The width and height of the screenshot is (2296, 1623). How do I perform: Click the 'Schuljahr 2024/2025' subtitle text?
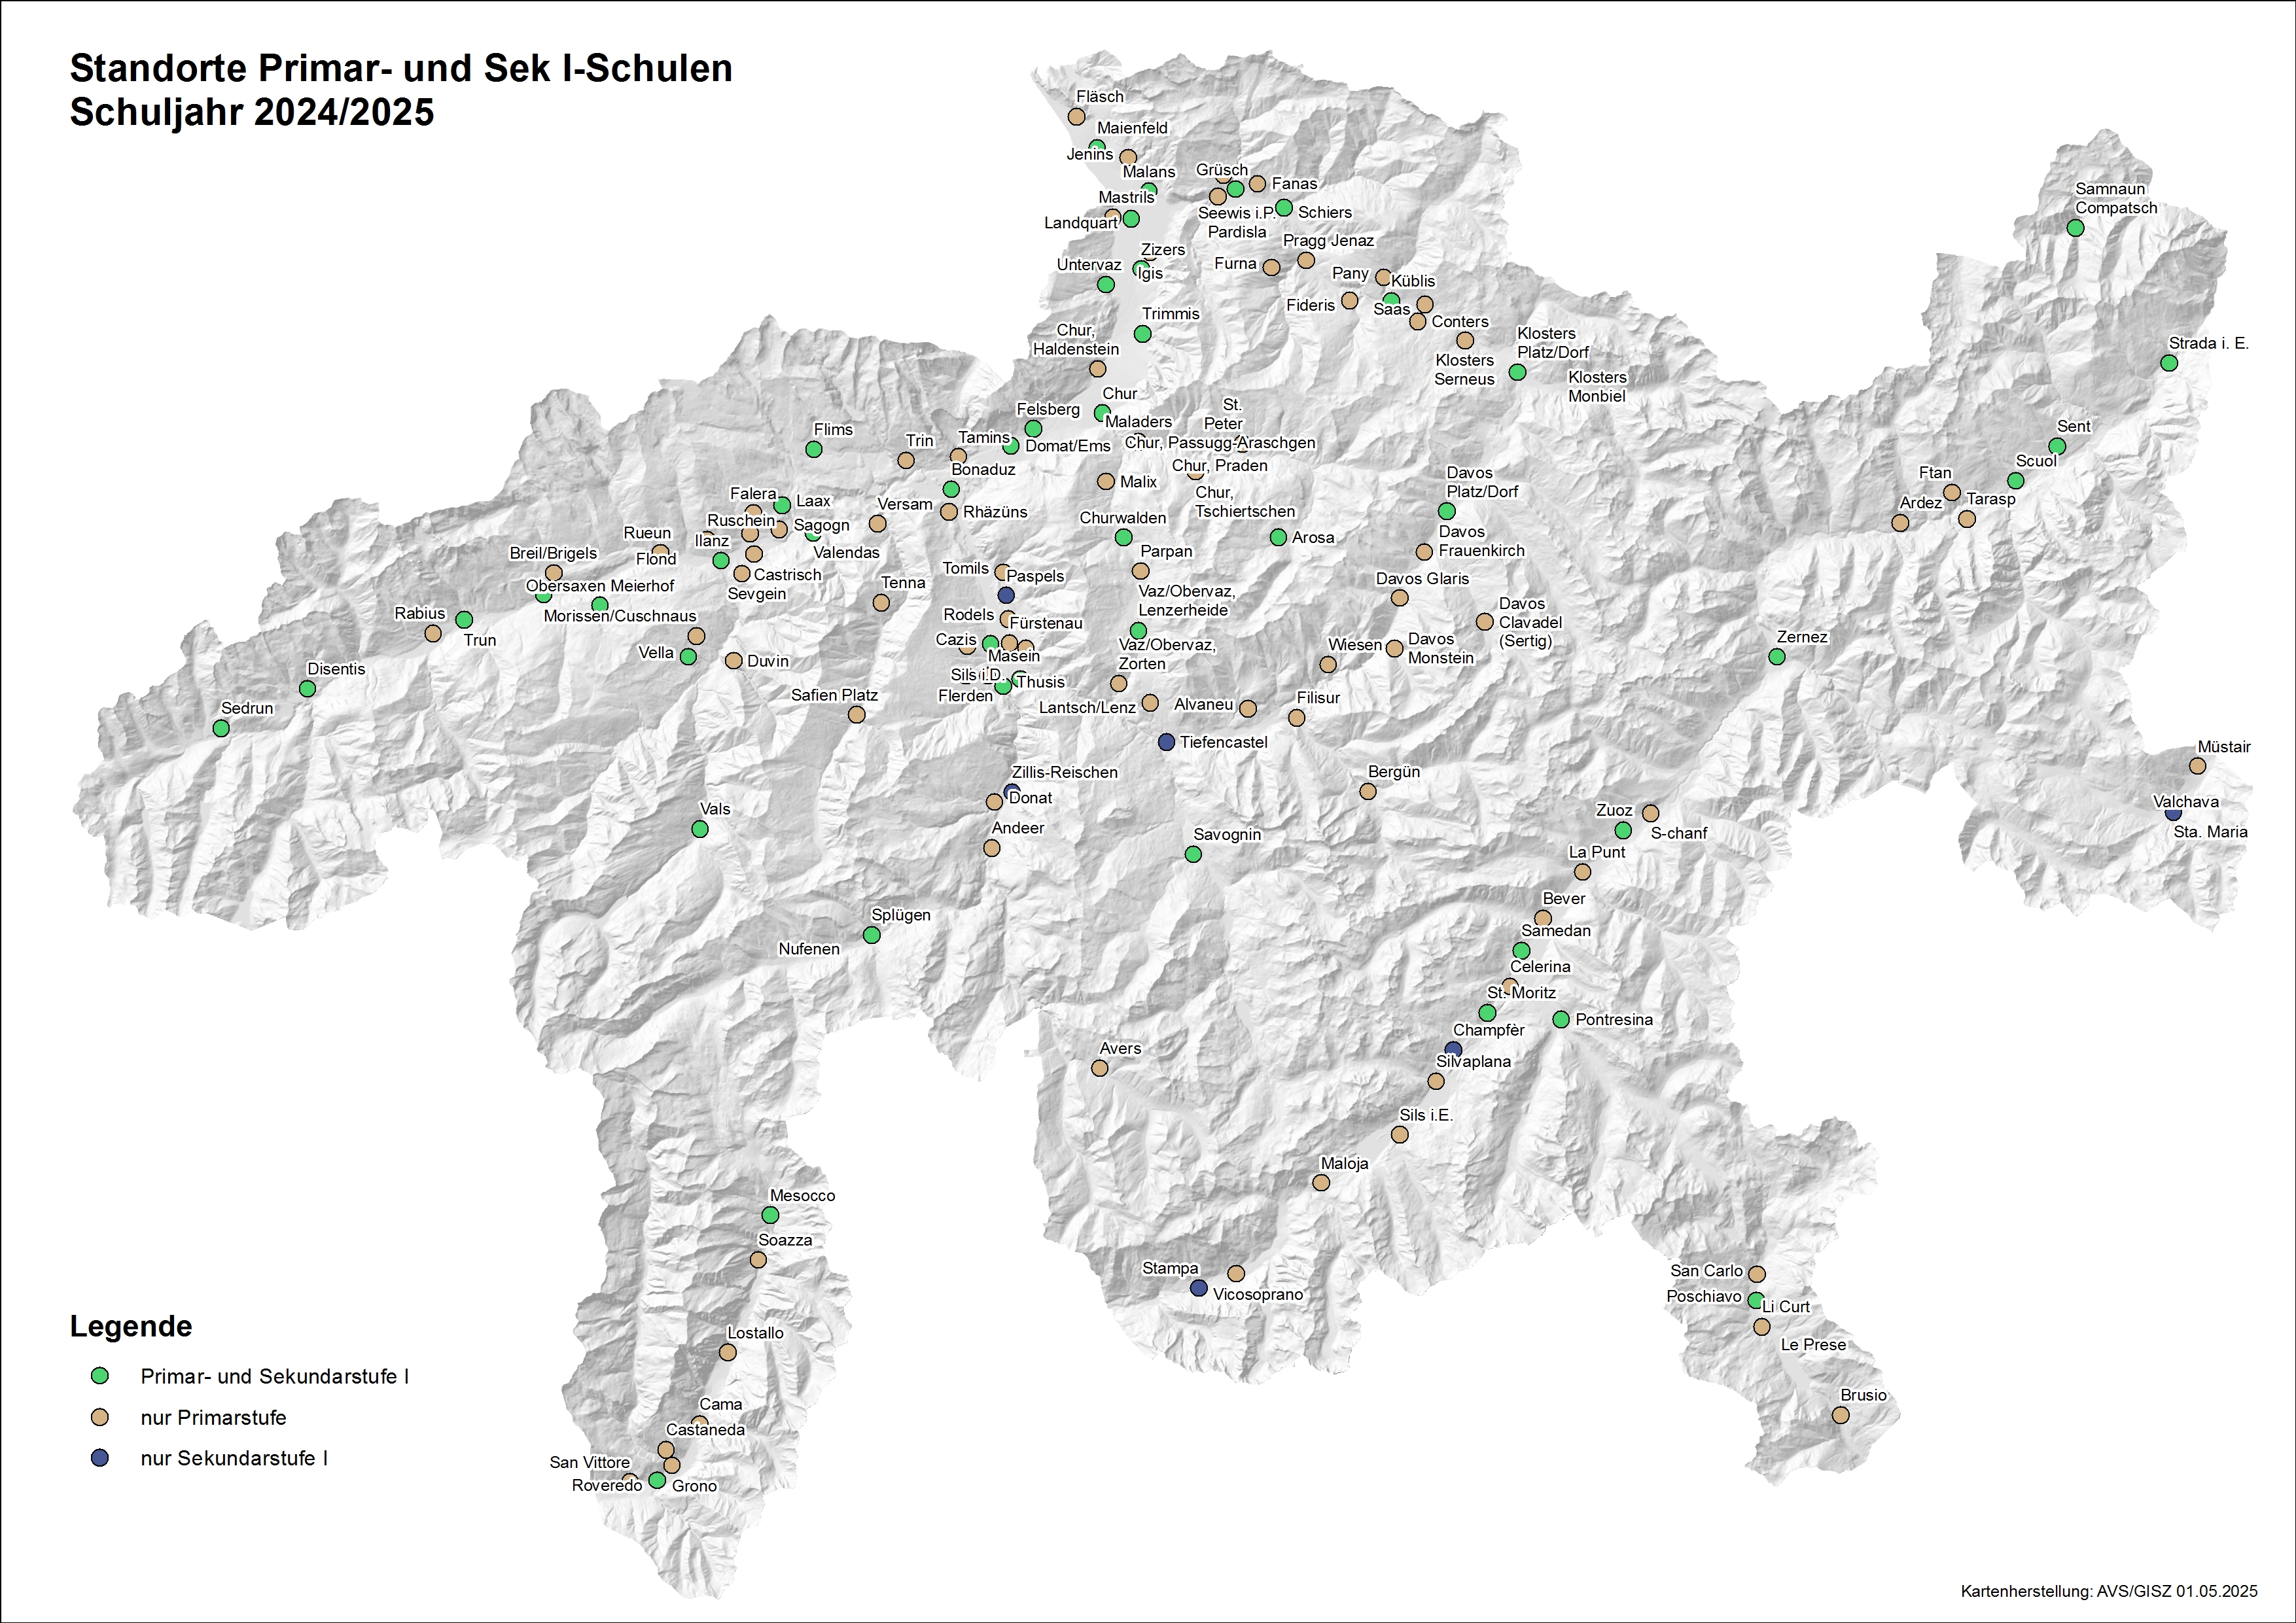[252, 112]
